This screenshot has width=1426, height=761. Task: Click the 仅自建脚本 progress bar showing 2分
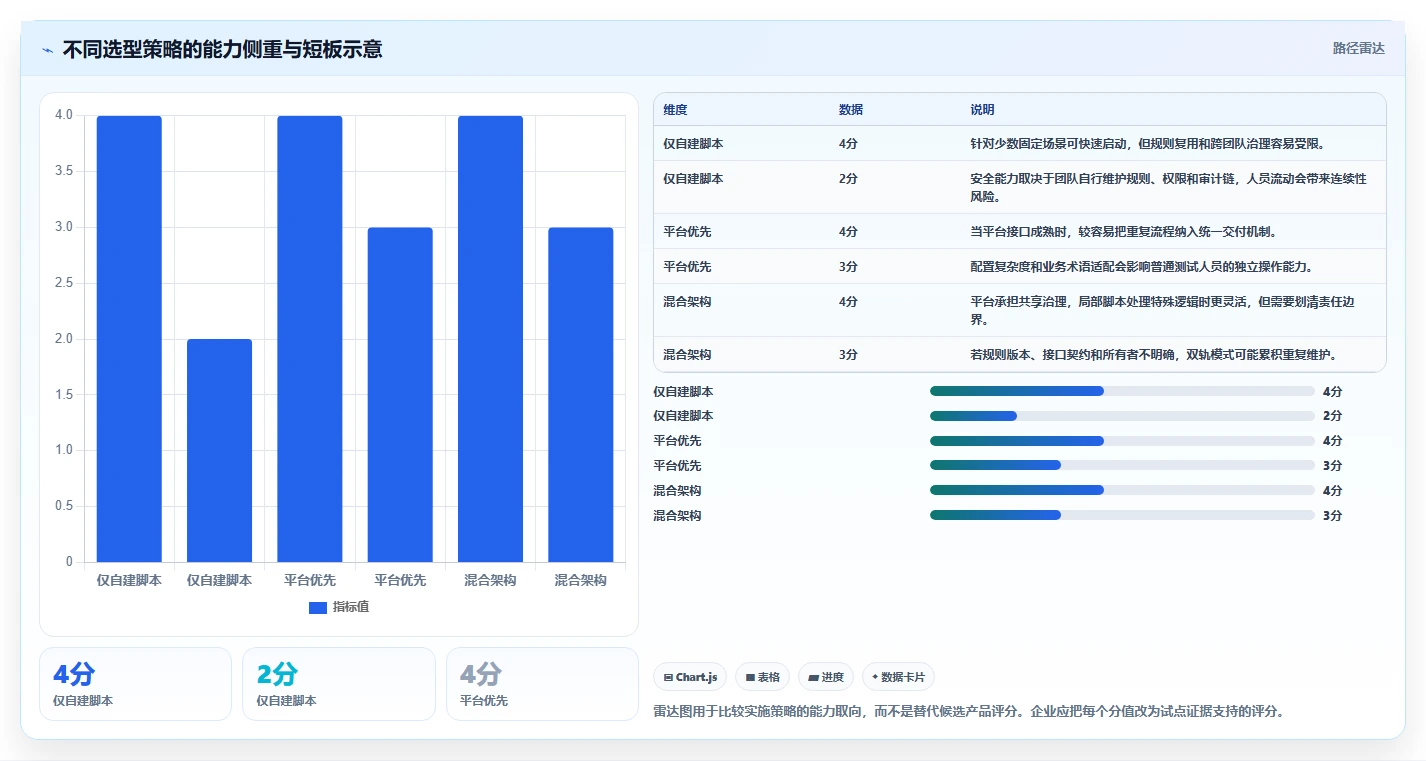(x=1122, y=416)
